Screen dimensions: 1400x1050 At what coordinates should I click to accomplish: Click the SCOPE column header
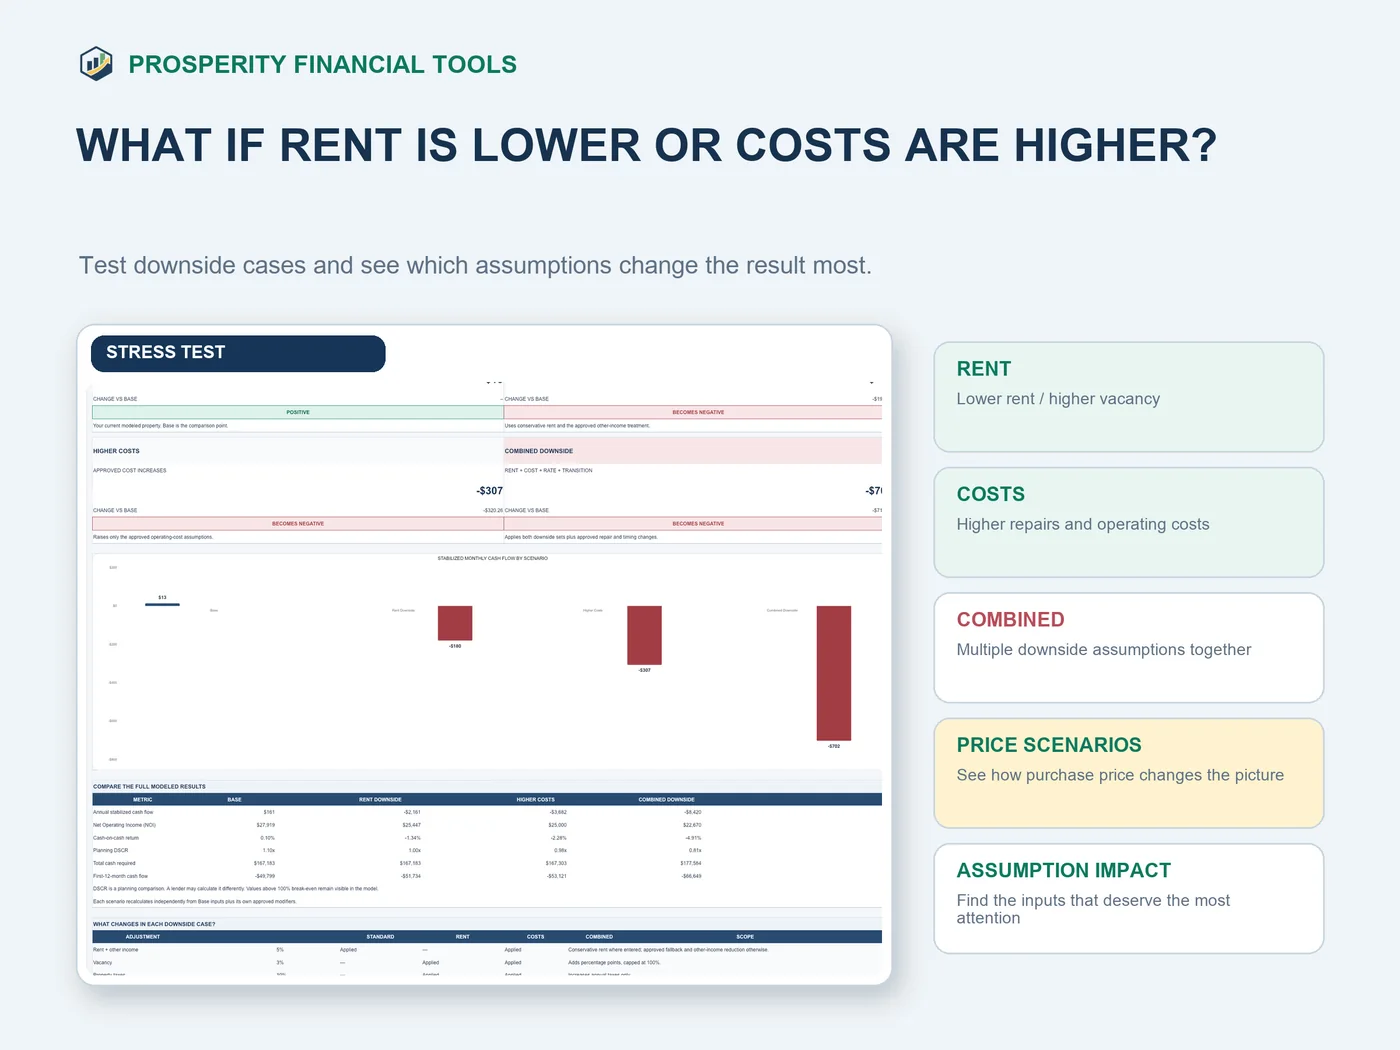(745, 937)
